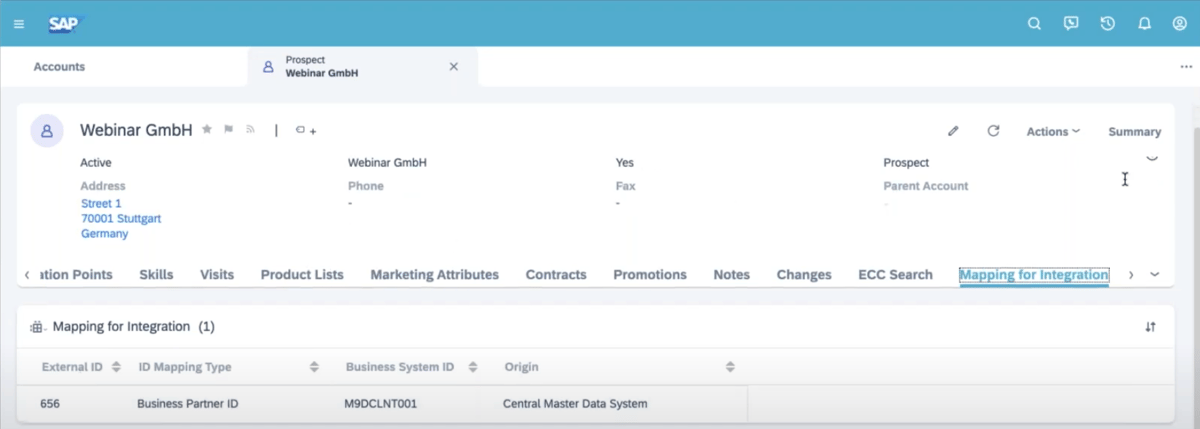Open the three-dot tab overflow menu
The height and width of the screenshot is (429, 1200).
coord(1186,67)
